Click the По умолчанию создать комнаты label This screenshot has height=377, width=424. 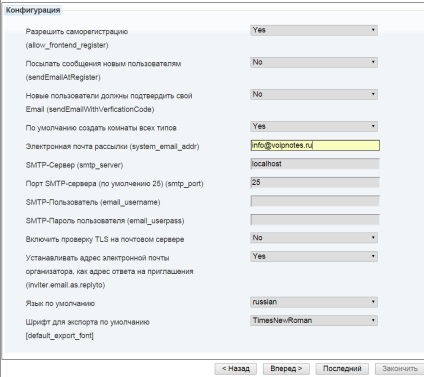[101, 128]
